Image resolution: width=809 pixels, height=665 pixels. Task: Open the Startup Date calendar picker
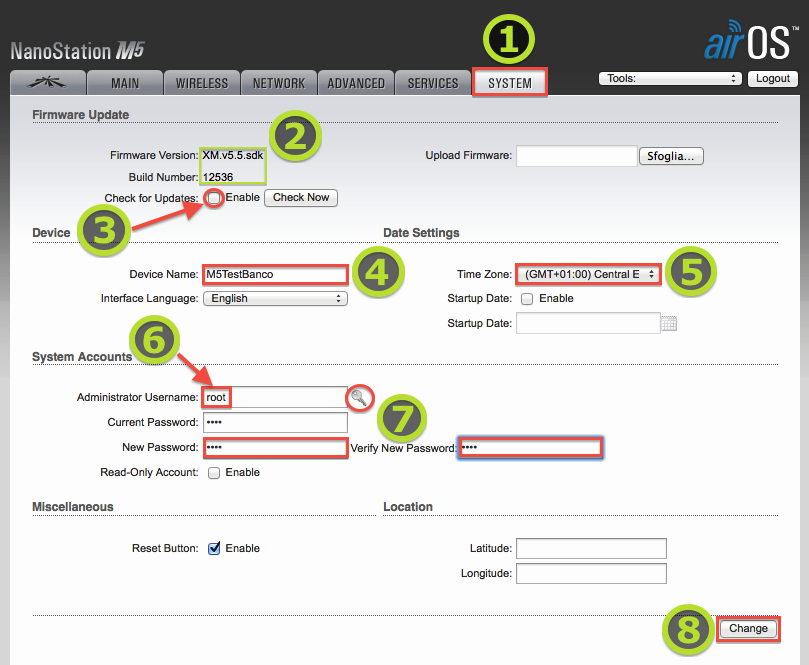pyautogui.click(x=669, y=323)
